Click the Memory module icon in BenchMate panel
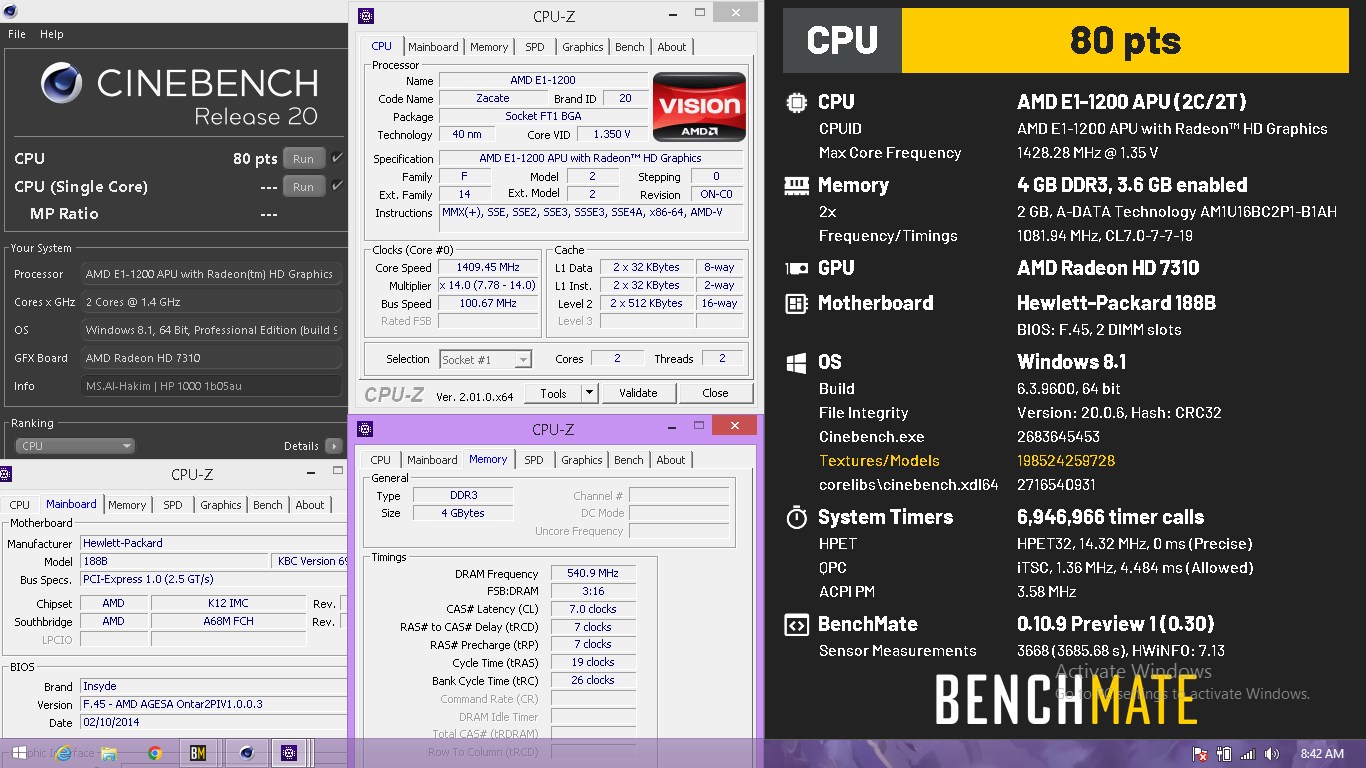Image resolution: width=1366 pixels, height=768 pixels. (796, 185)
